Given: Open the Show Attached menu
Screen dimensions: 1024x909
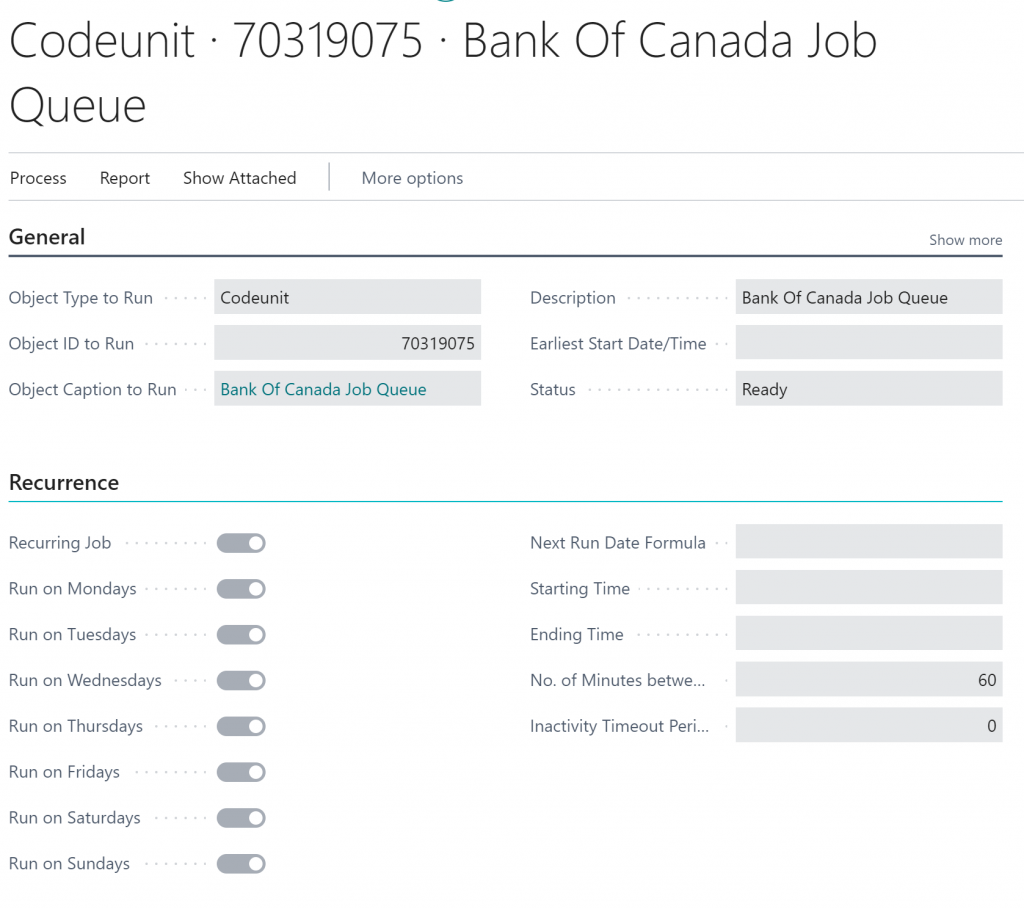Looking at the screenshot, I should [x=239, y=178].
